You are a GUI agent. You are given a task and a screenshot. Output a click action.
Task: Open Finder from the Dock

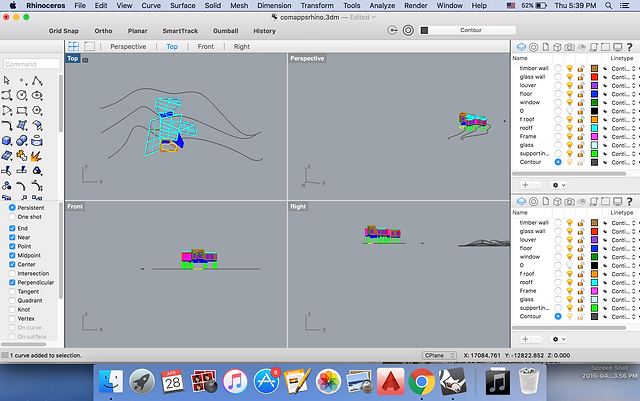click(111, 382)
